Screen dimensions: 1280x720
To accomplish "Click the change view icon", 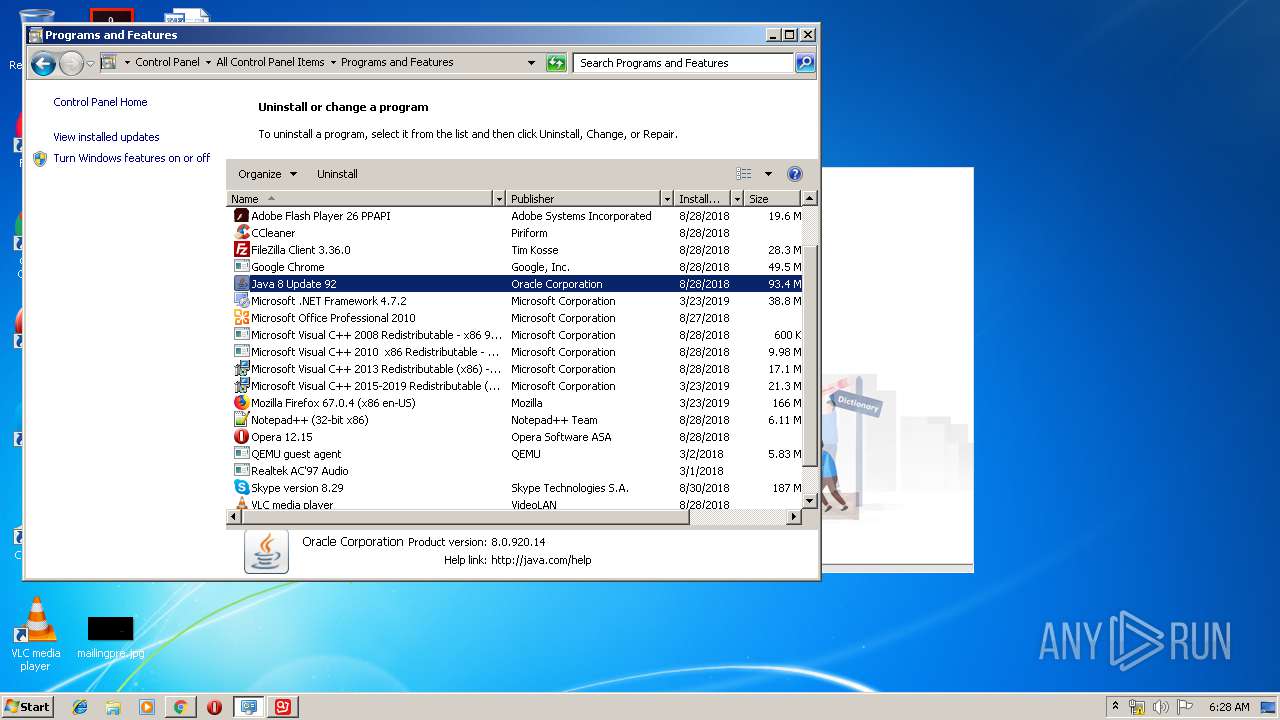I will coord(744,174).
